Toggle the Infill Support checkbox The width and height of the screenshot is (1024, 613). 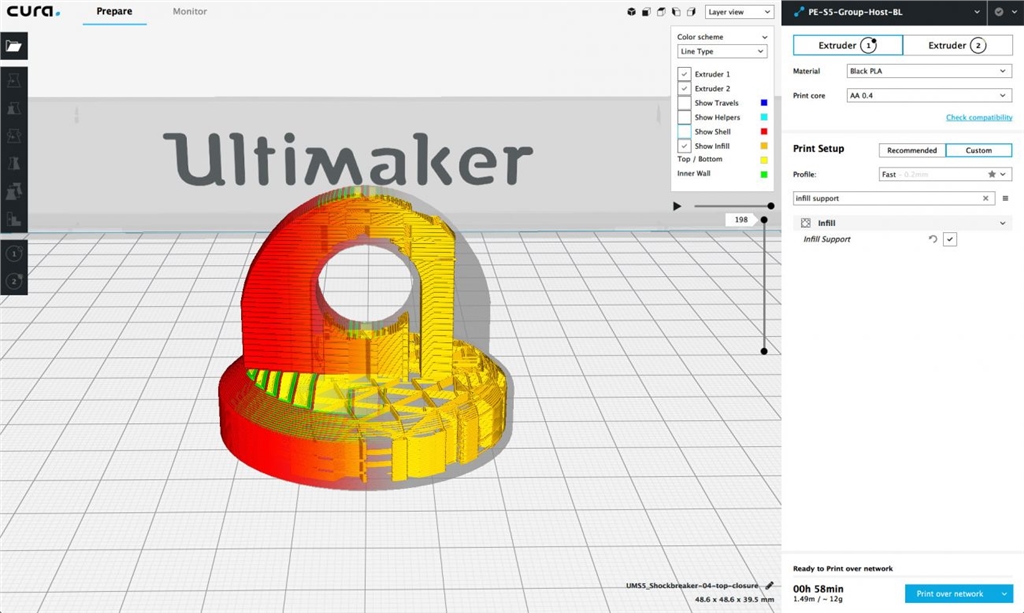click(950, 239)
